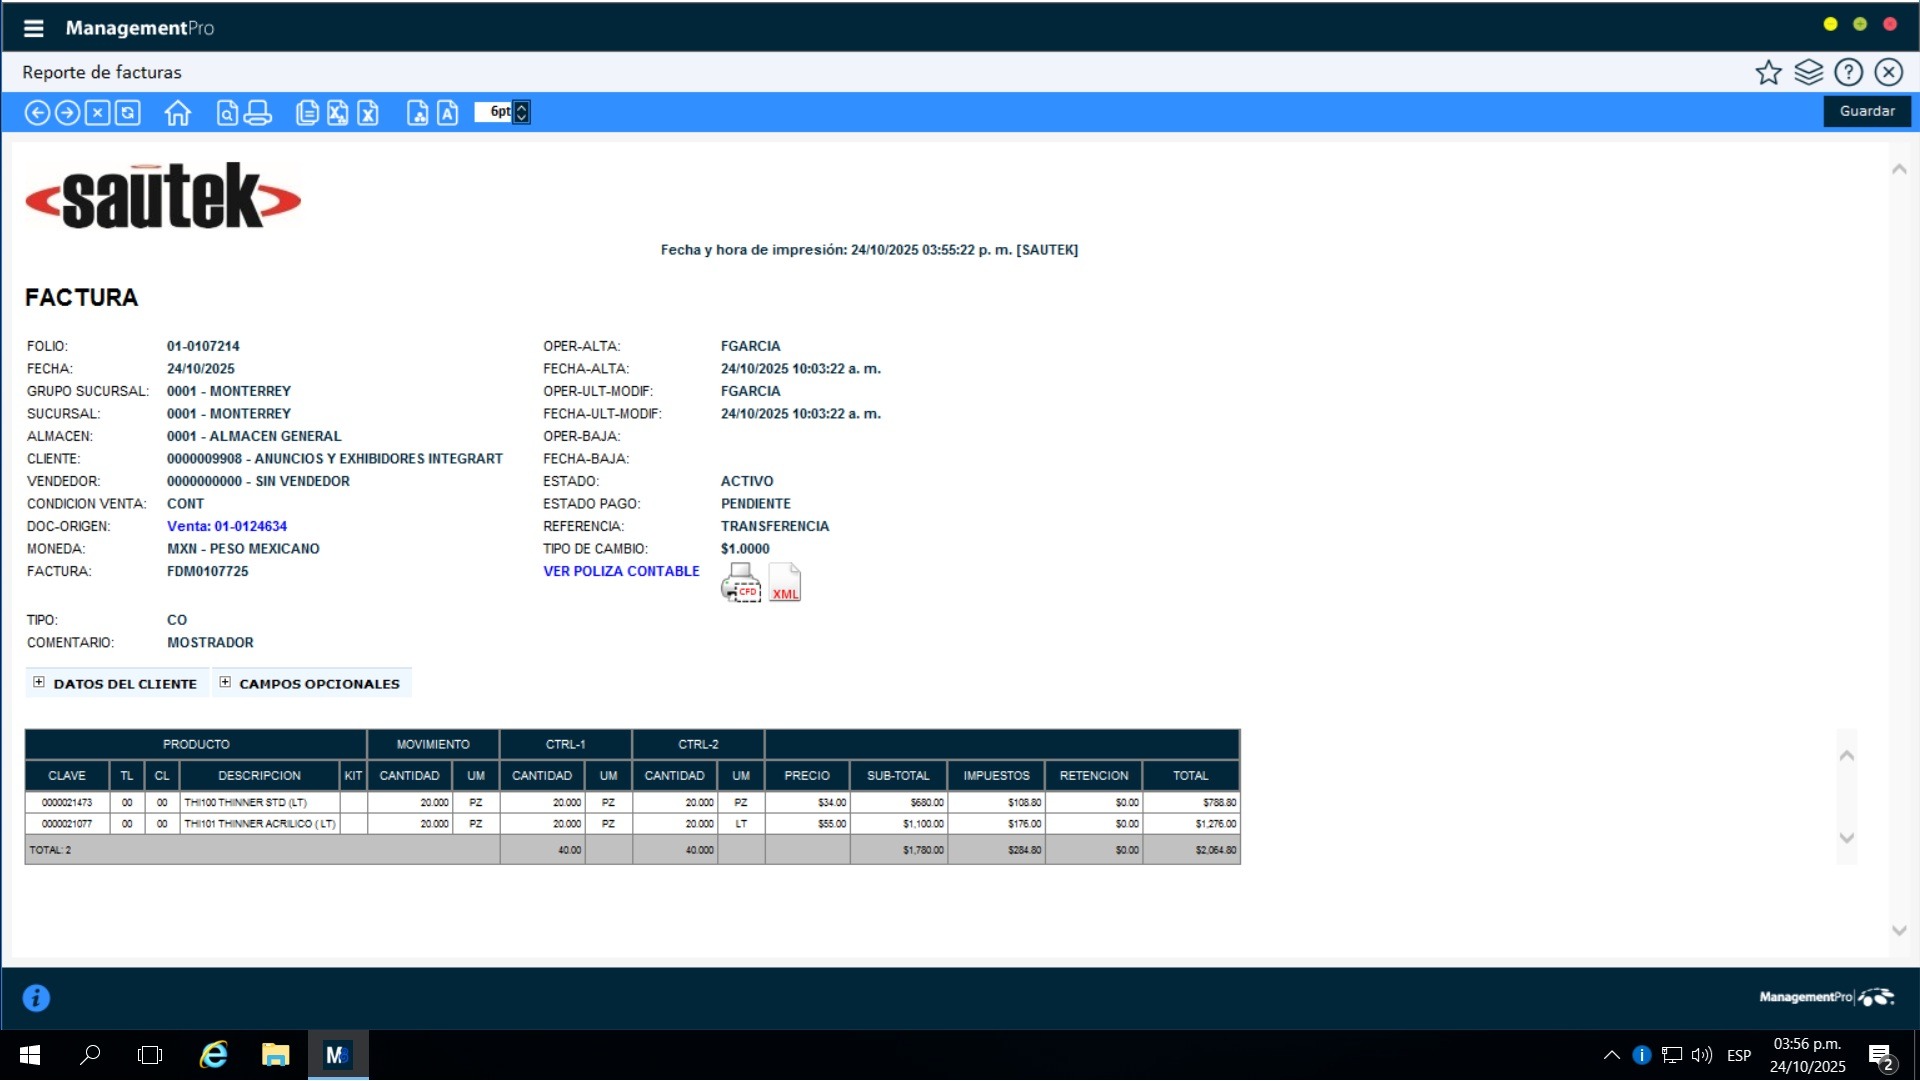Expand CAMPOS OPCIONALES section

point(225,683)
